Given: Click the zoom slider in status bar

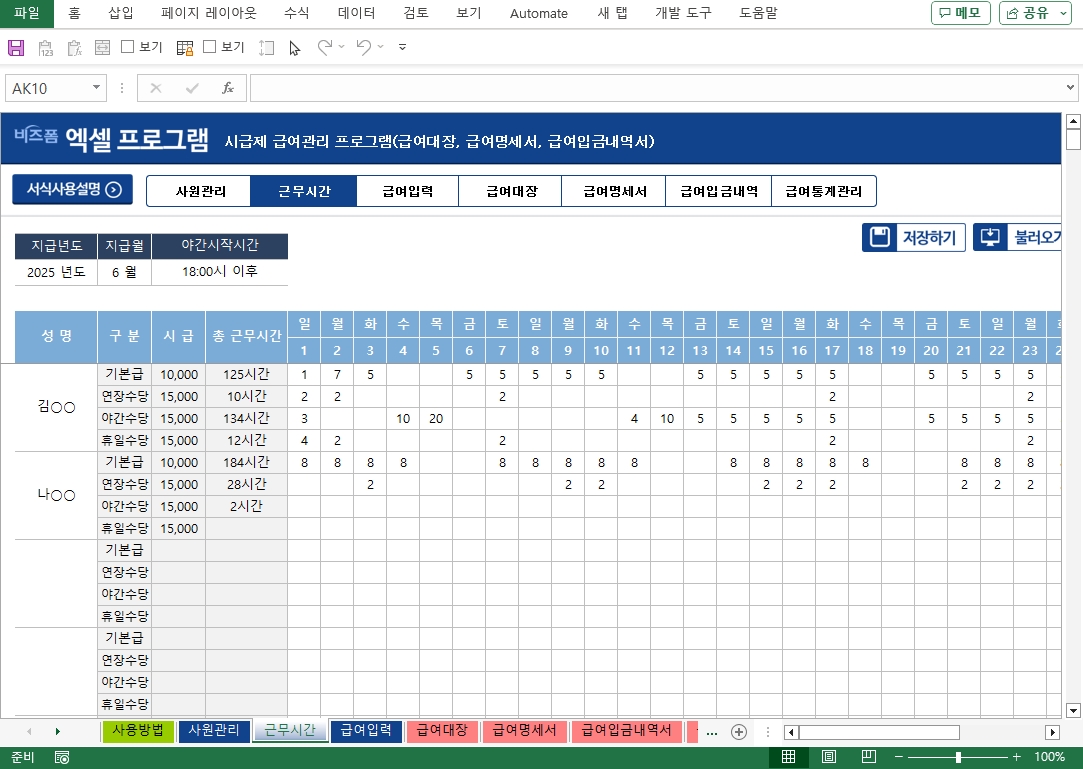Looking at the screenshot, I should [x=958, y=757].
